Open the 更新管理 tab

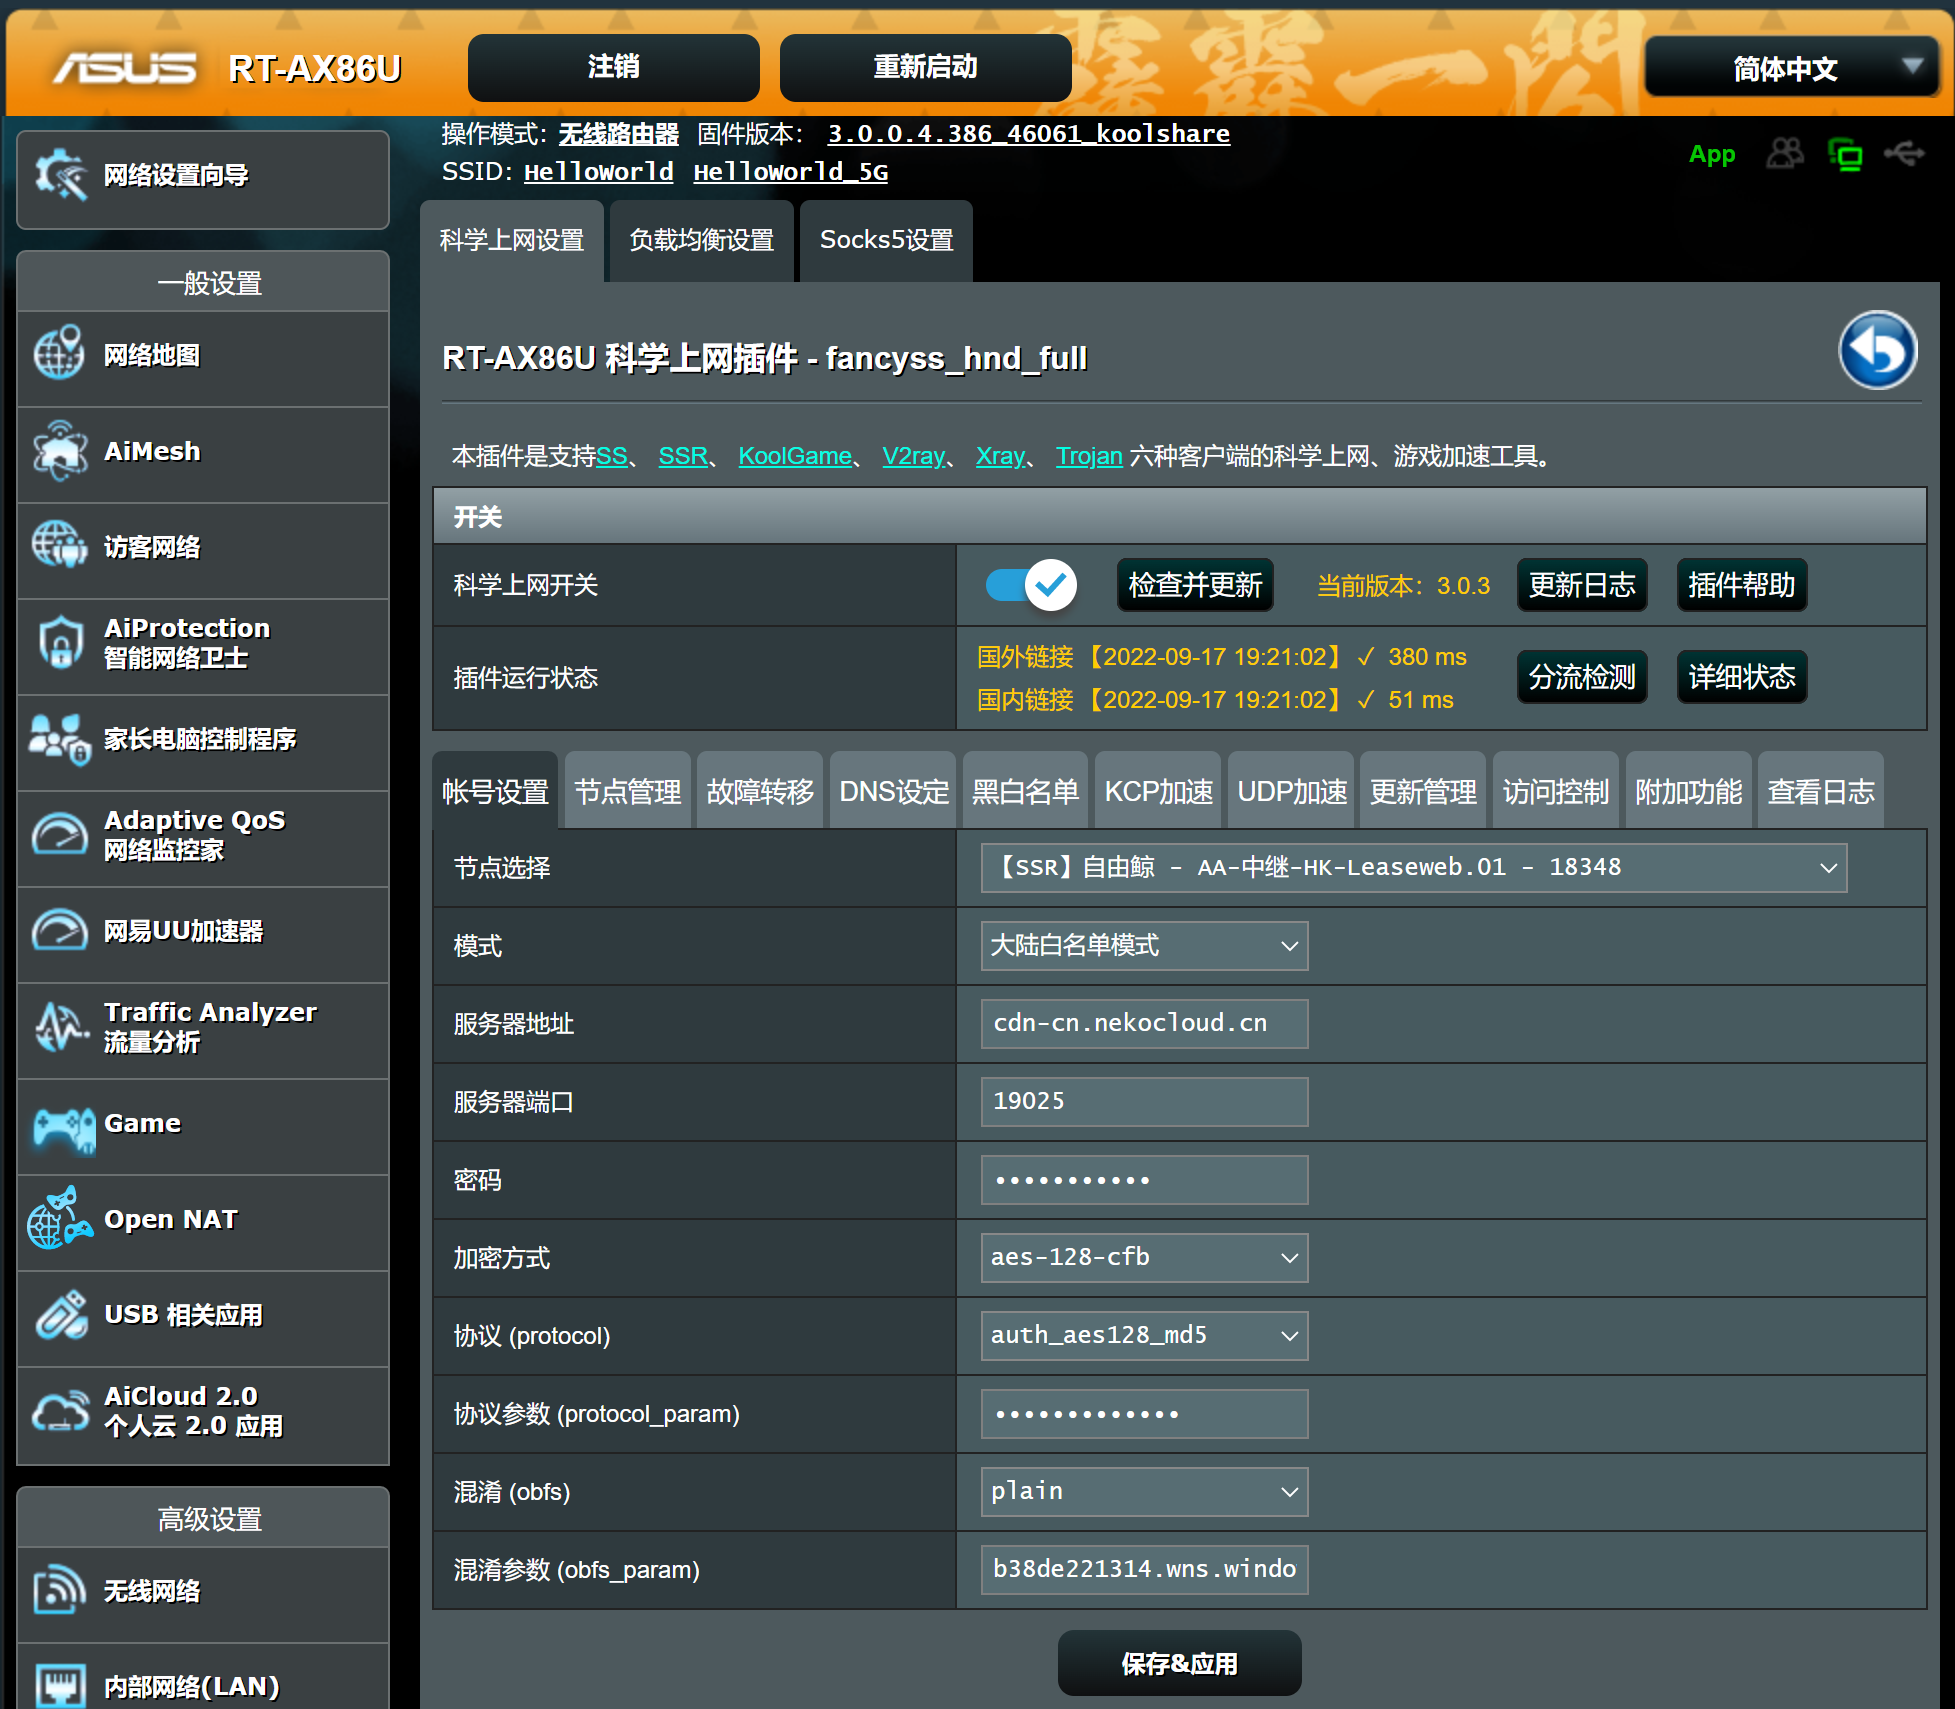coord(1423,791)
